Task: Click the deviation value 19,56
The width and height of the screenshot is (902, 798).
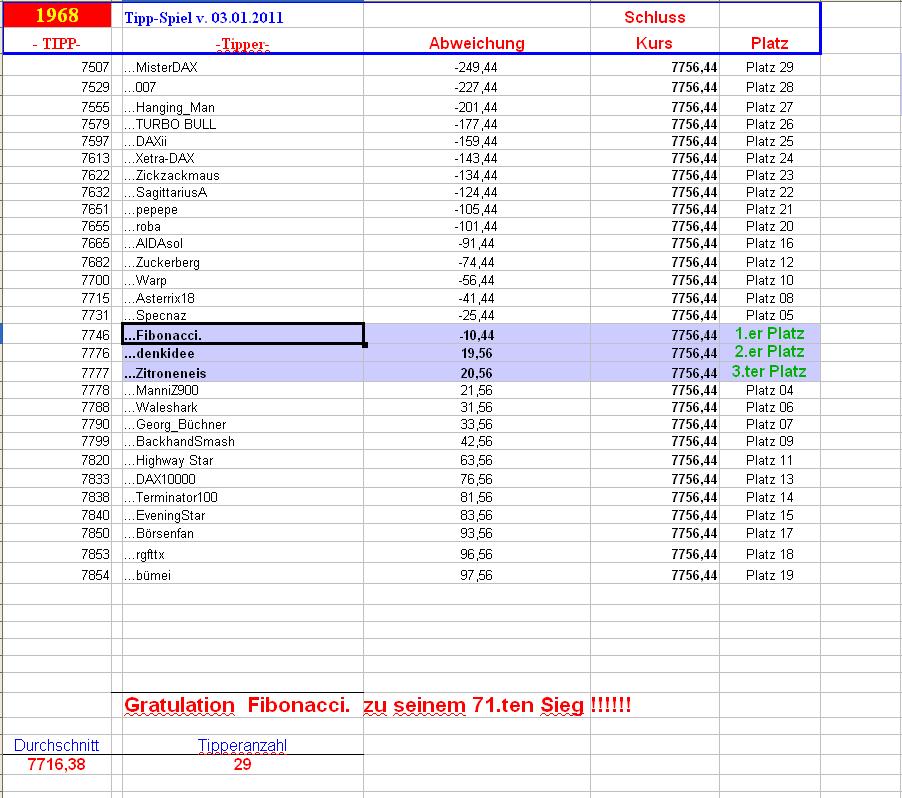Action: (476, 353)
